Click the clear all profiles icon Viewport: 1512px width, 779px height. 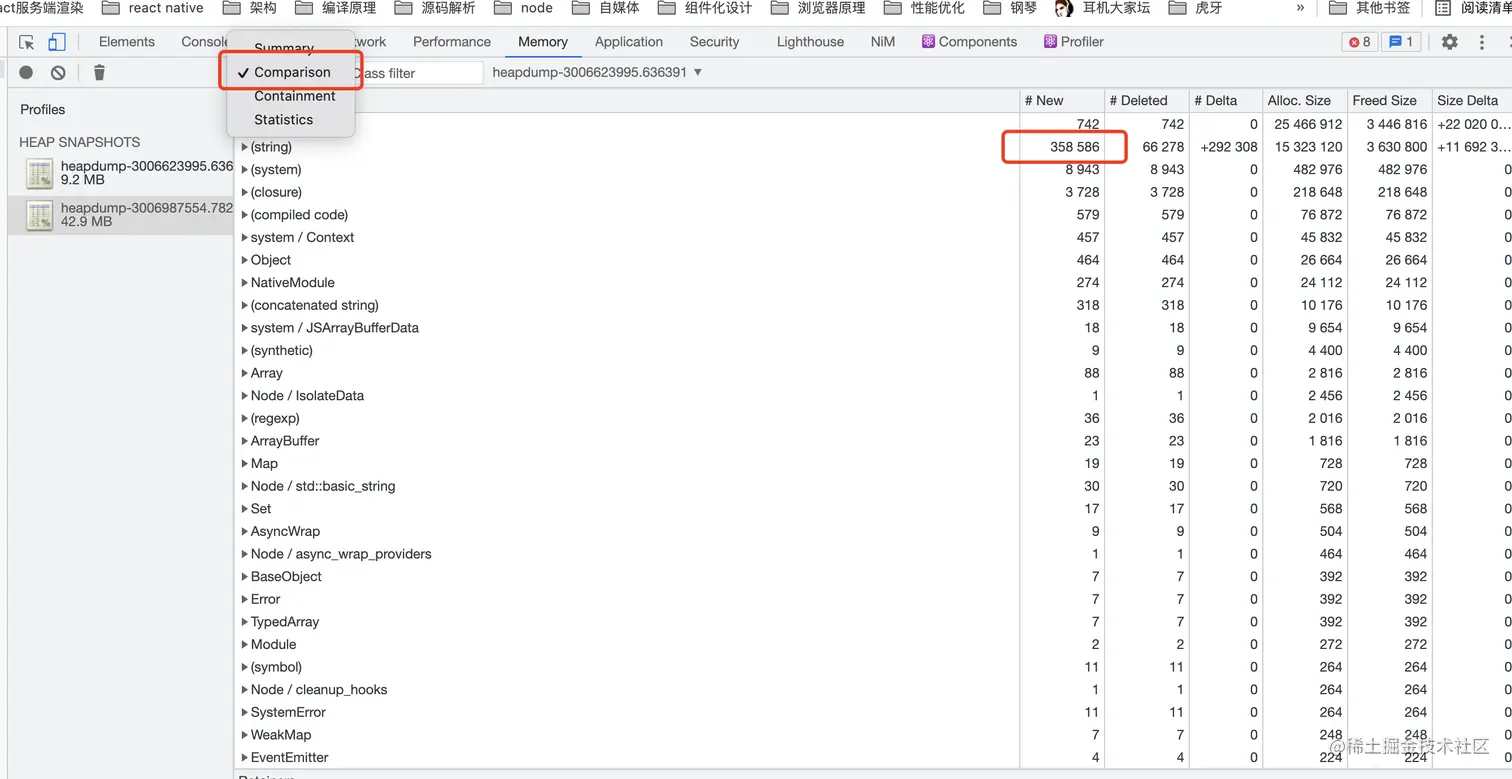coord(58,72)
